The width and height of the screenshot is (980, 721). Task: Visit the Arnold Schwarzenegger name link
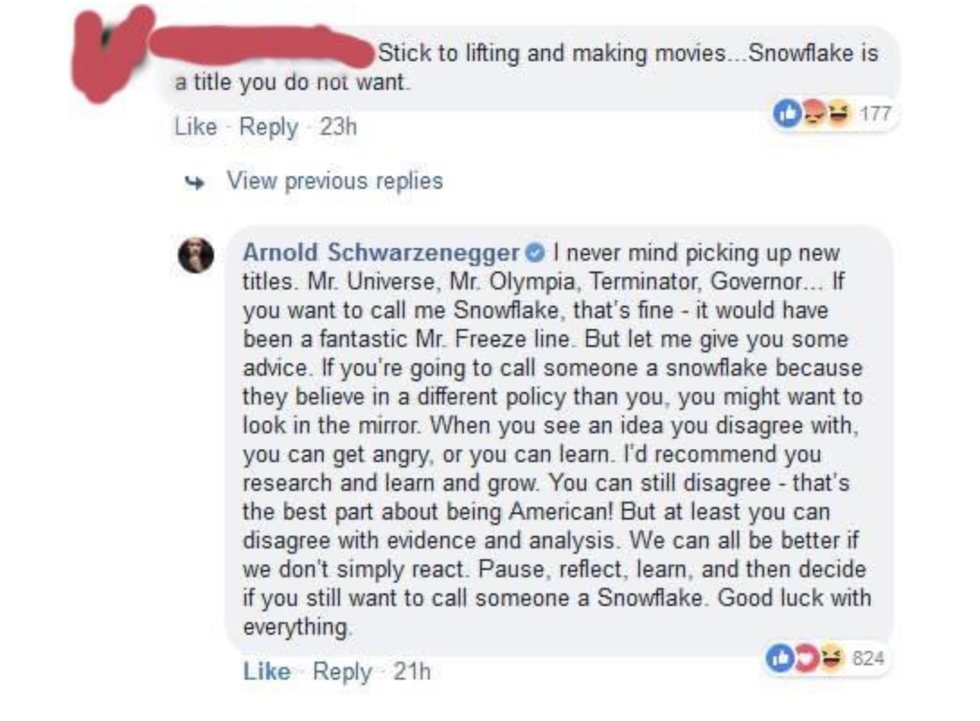pos(381,252)
